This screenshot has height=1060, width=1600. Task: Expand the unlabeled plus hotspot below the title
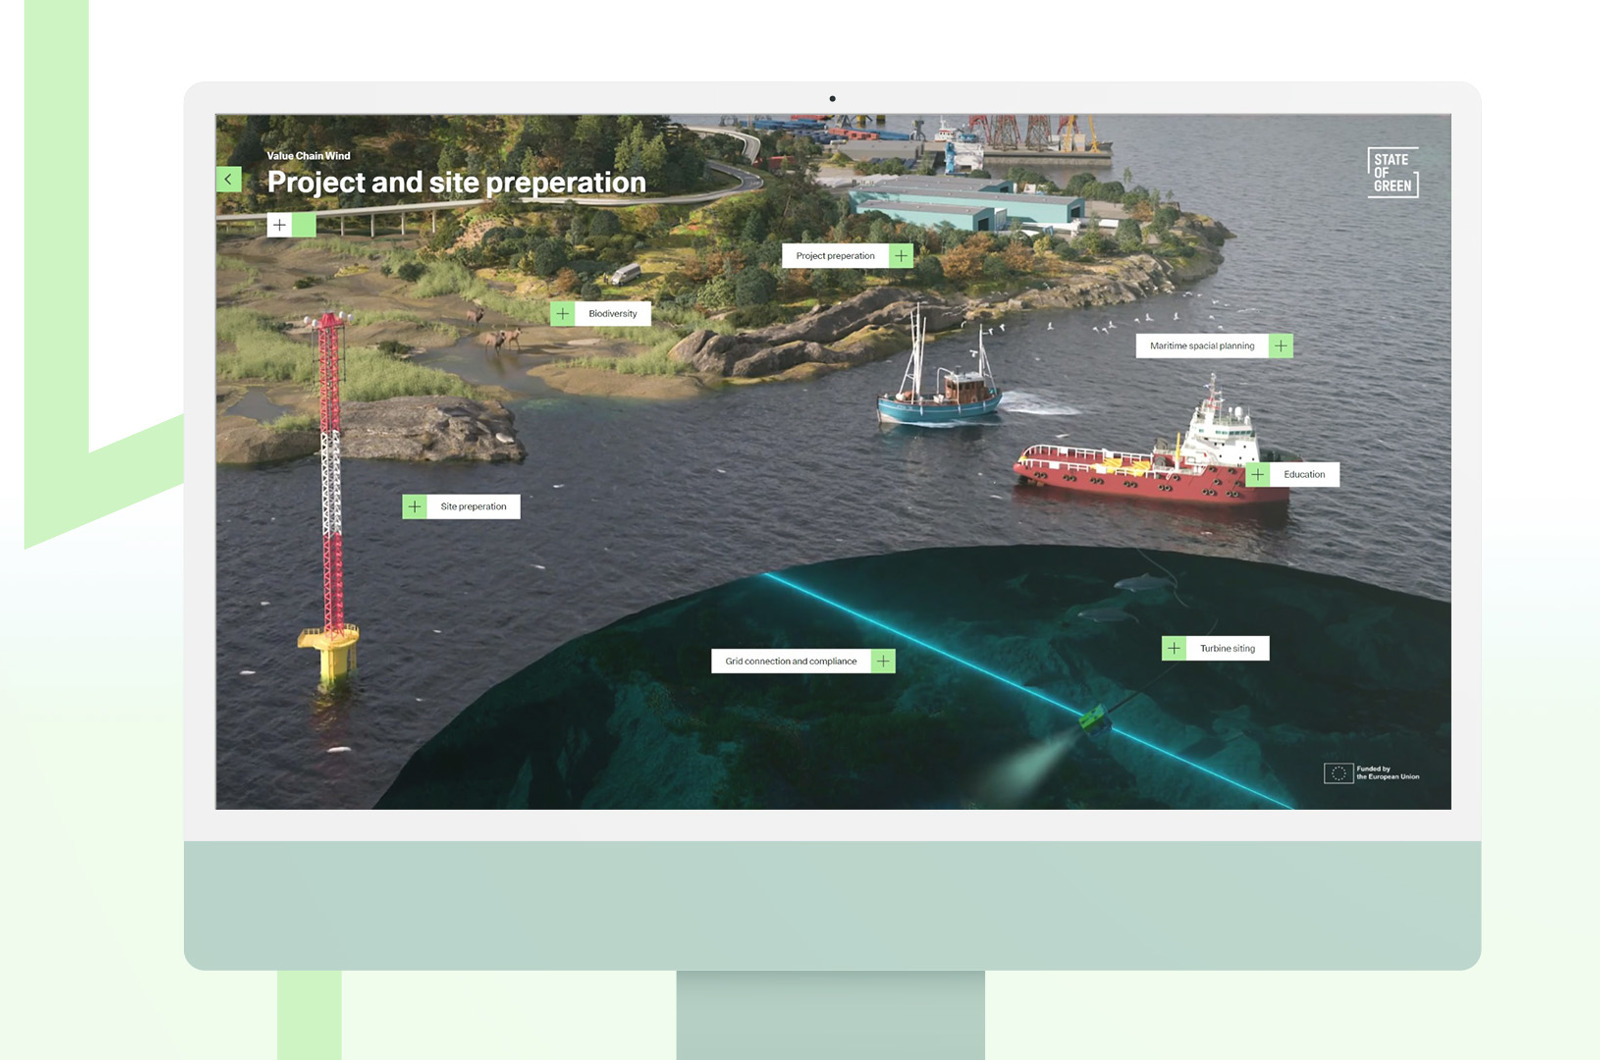[279, 225]
